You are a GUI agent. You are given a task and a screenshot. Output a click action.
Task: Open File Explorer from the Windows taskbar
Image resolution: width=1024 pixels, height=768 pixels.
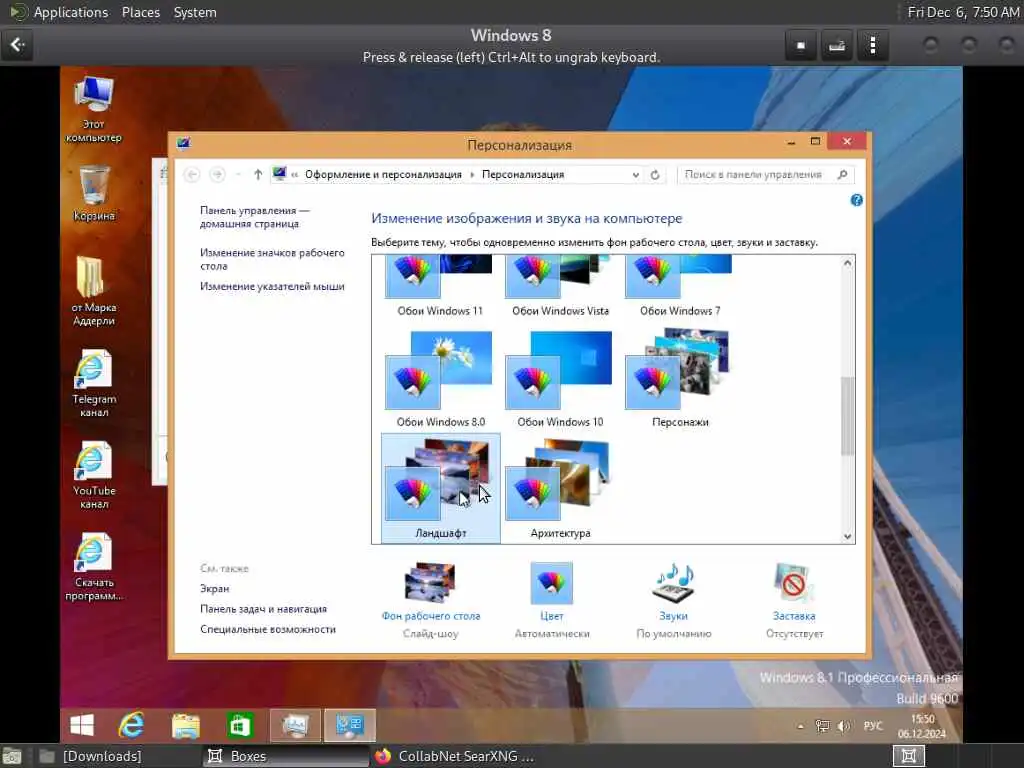185,725
